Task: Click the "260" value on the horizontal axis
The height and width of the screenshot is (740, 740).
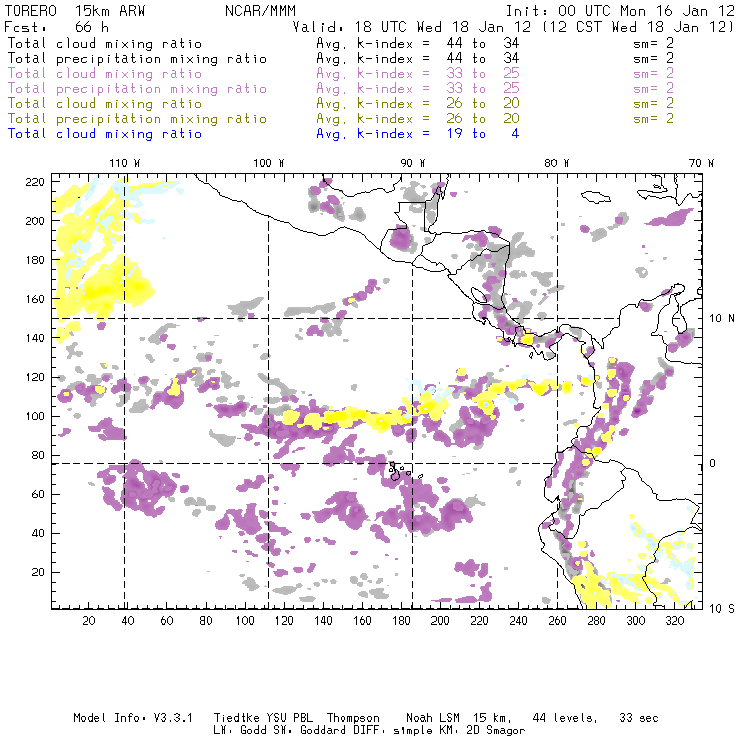Action: [x=557, y=621]
